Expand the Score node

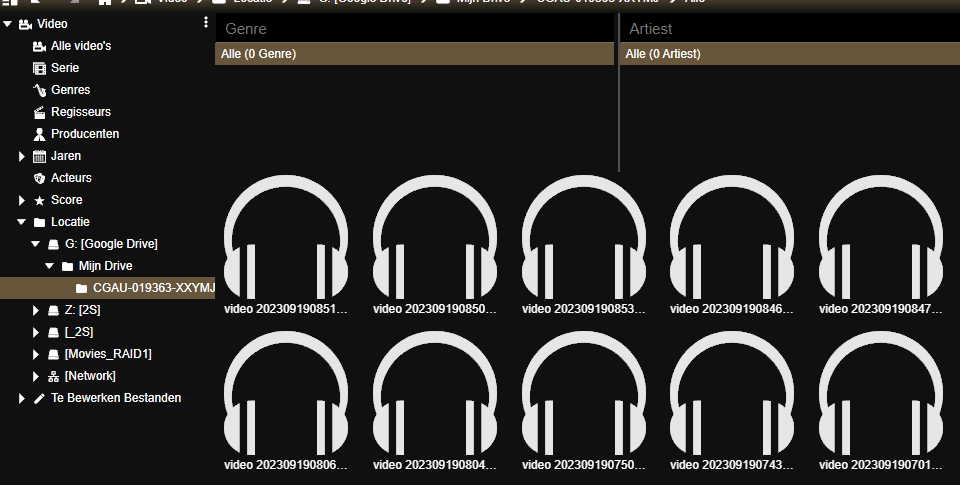point(21,200)
